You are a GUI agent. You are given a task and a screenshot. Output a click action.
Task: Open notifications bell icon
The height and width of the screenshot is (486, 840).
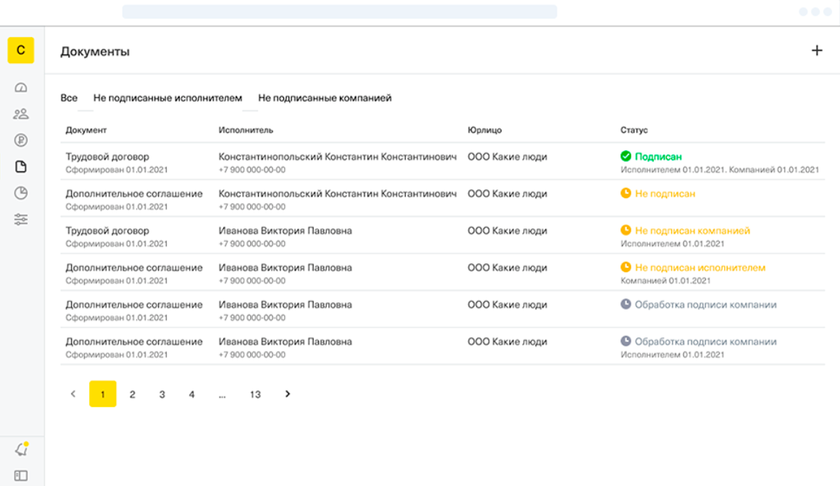click(21, 449)
